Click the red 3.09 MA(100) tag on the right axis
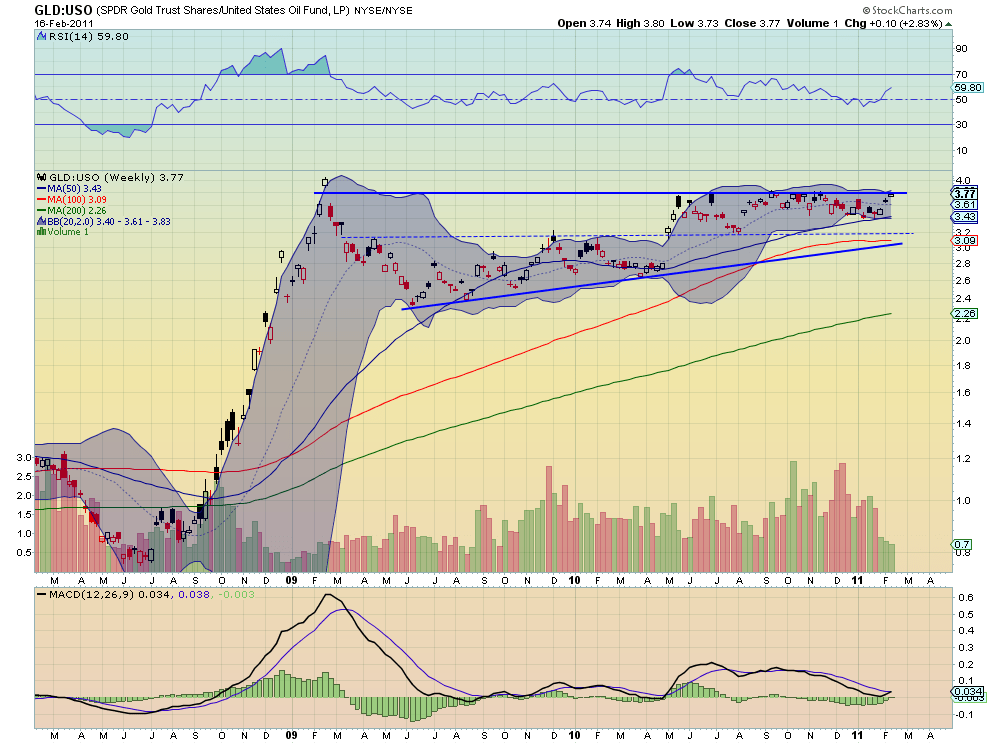This screenshot has height=744, width=990. pos(965,241)
